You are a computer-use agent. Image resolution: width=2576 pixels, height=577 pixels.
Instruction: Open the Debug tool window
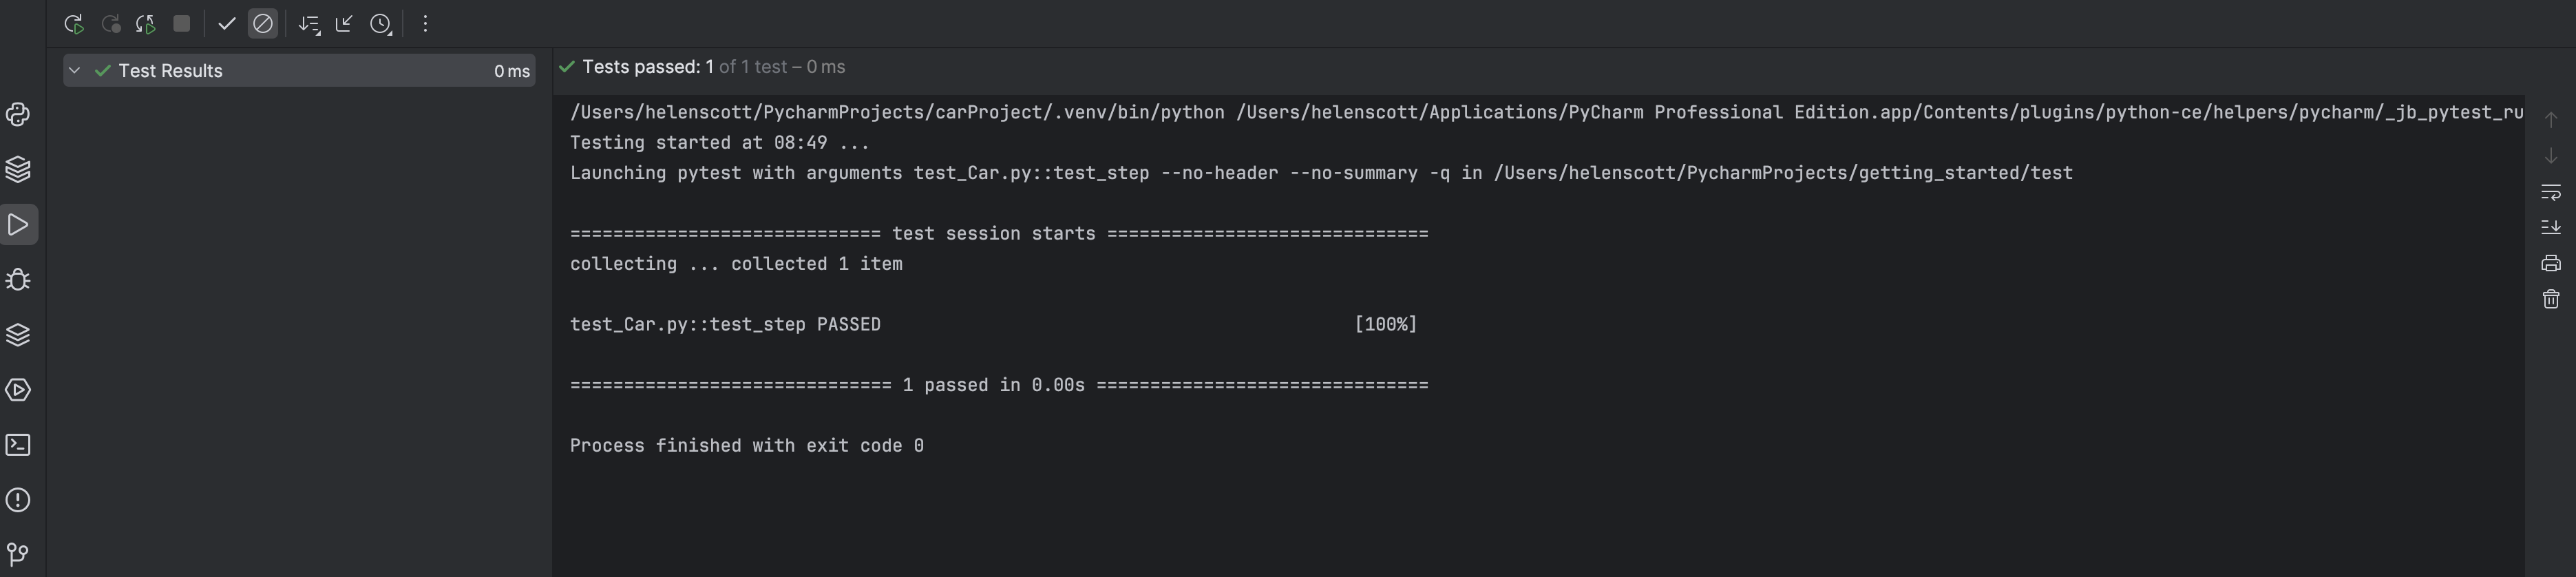point(18,280)
